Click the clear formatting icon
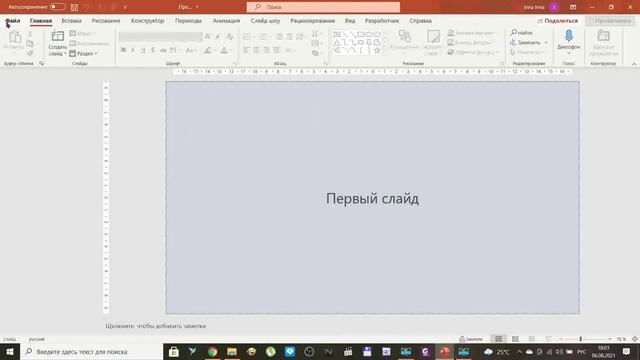Screen dimensions: 640x360 point(229,37)
